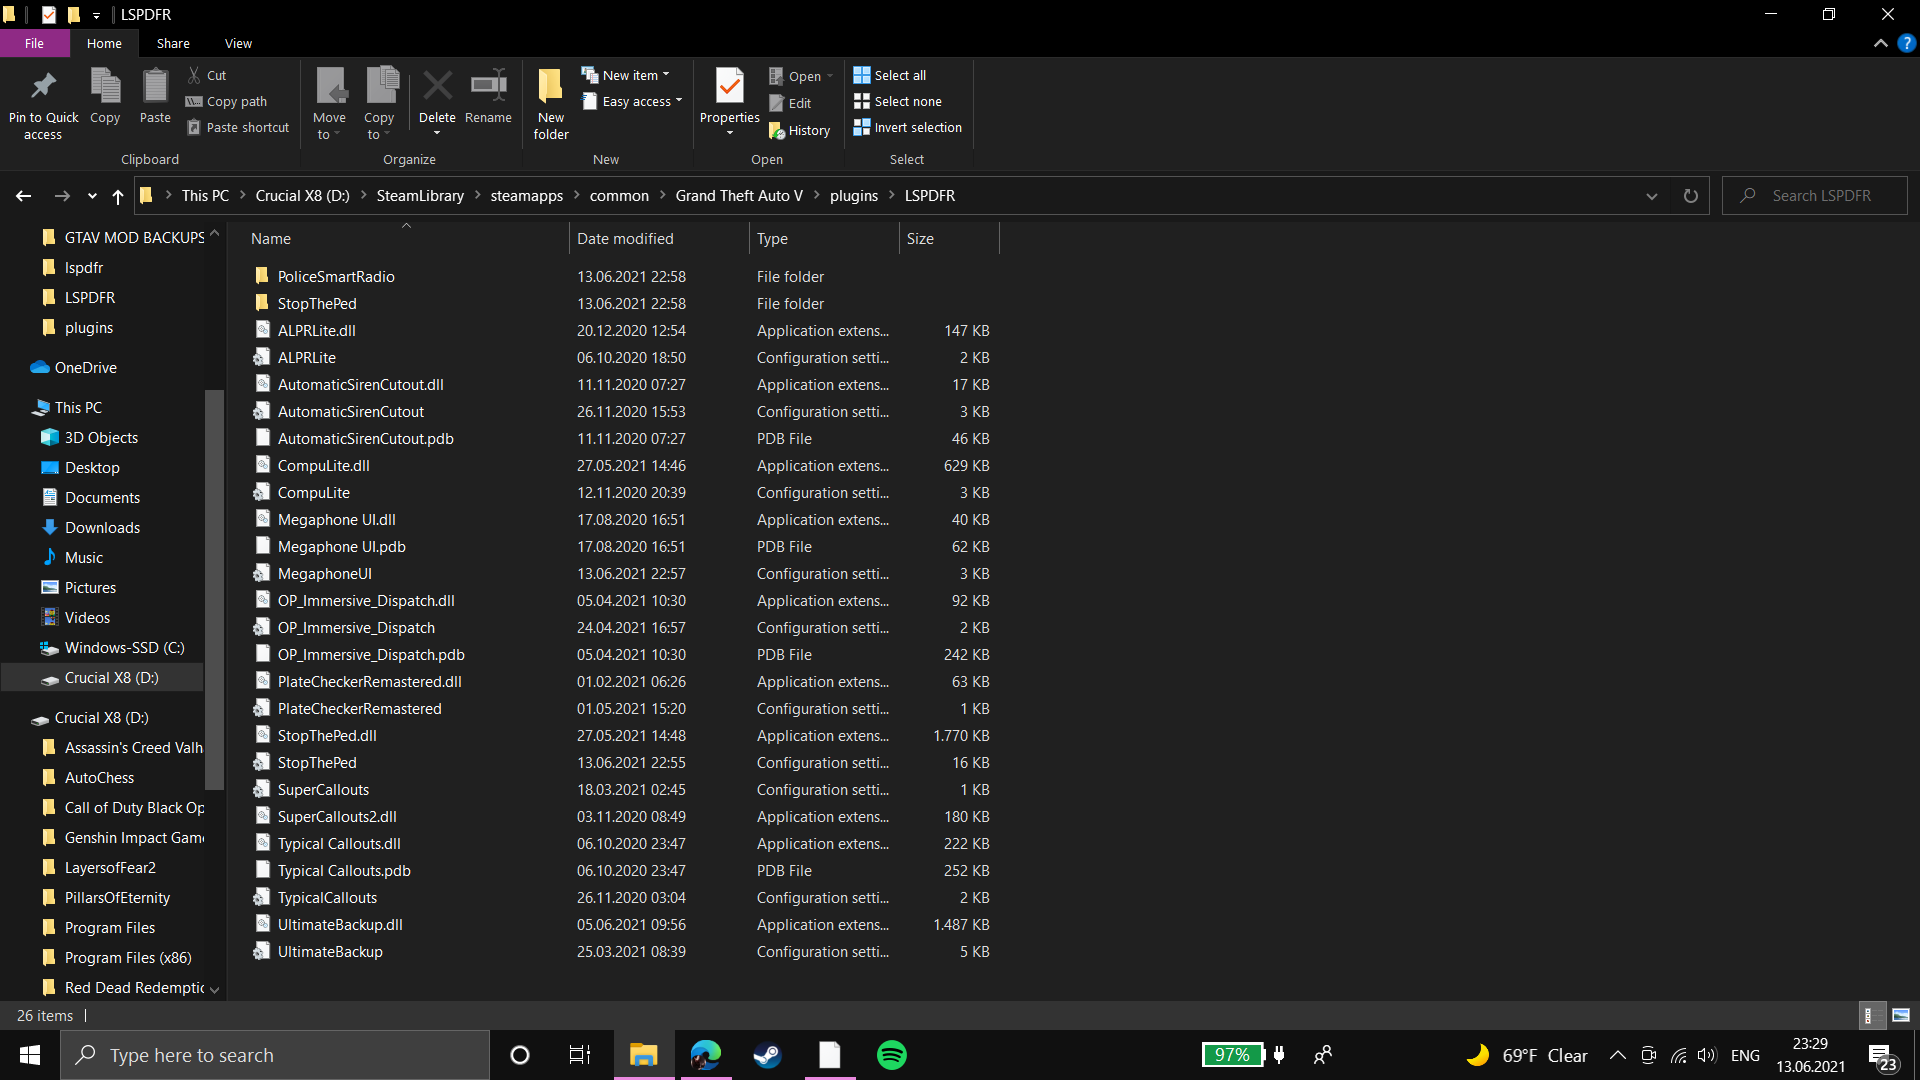Screen dimensions: 1920x1080
Task: Open Properties from the ribbon
Action: click(x=729, y=88)
